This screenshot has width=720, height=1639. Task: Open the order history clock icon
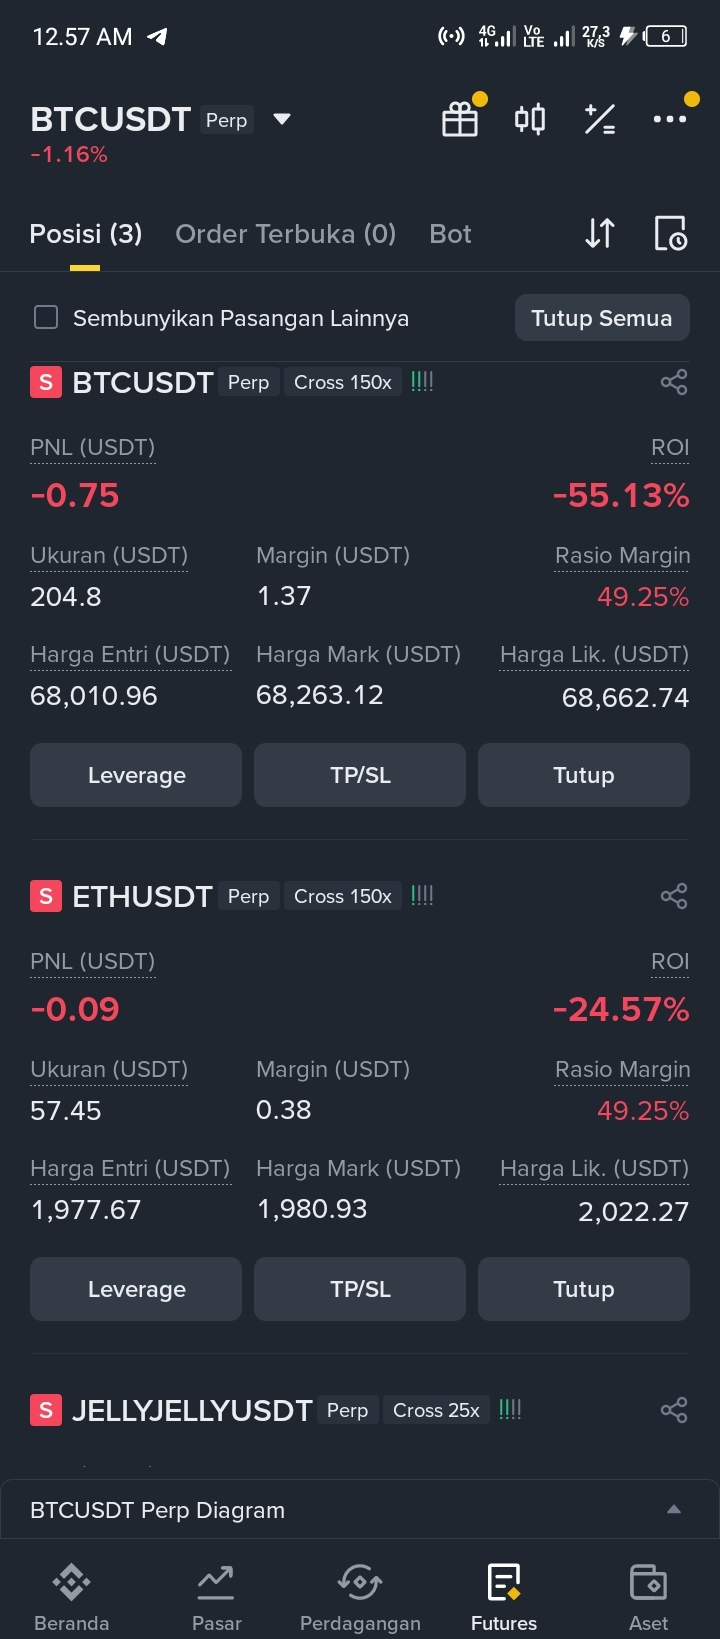tap(670, 233)
